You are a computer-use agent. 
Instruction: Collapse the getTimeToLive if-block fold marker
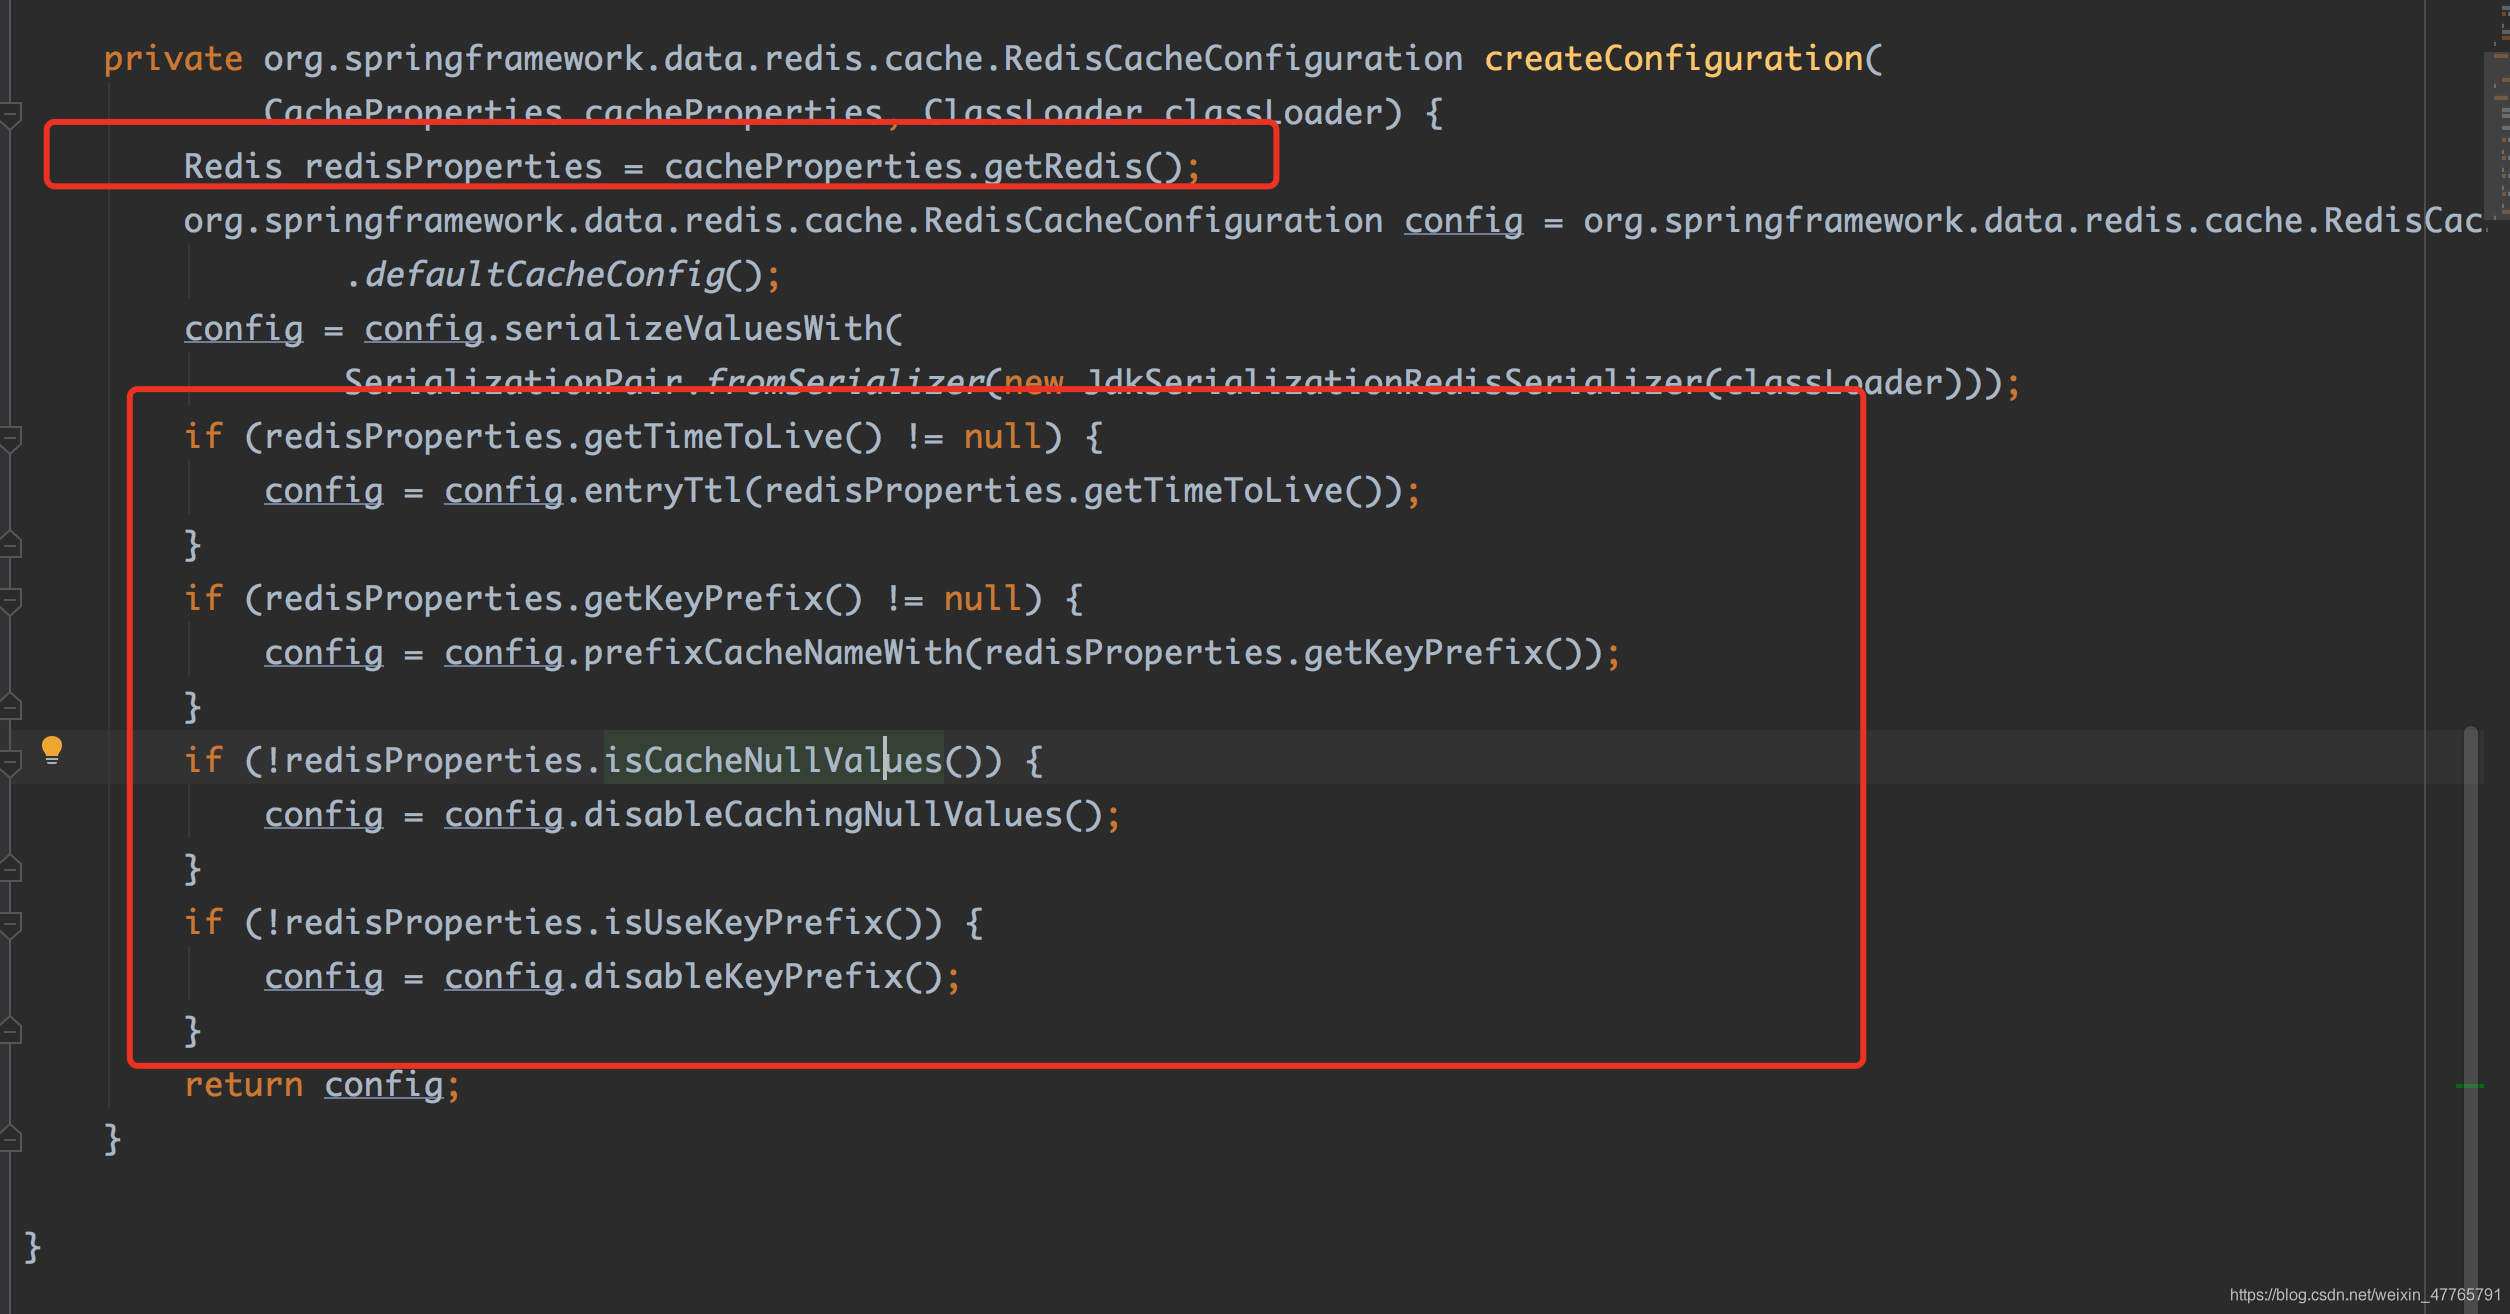tap(10, 438)
